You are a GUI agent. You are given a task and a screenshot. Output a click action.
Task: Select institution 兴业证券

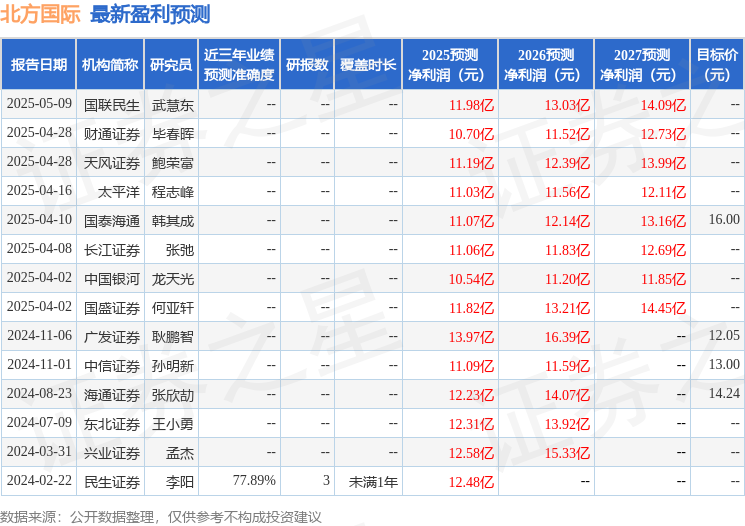coord(112,453)
